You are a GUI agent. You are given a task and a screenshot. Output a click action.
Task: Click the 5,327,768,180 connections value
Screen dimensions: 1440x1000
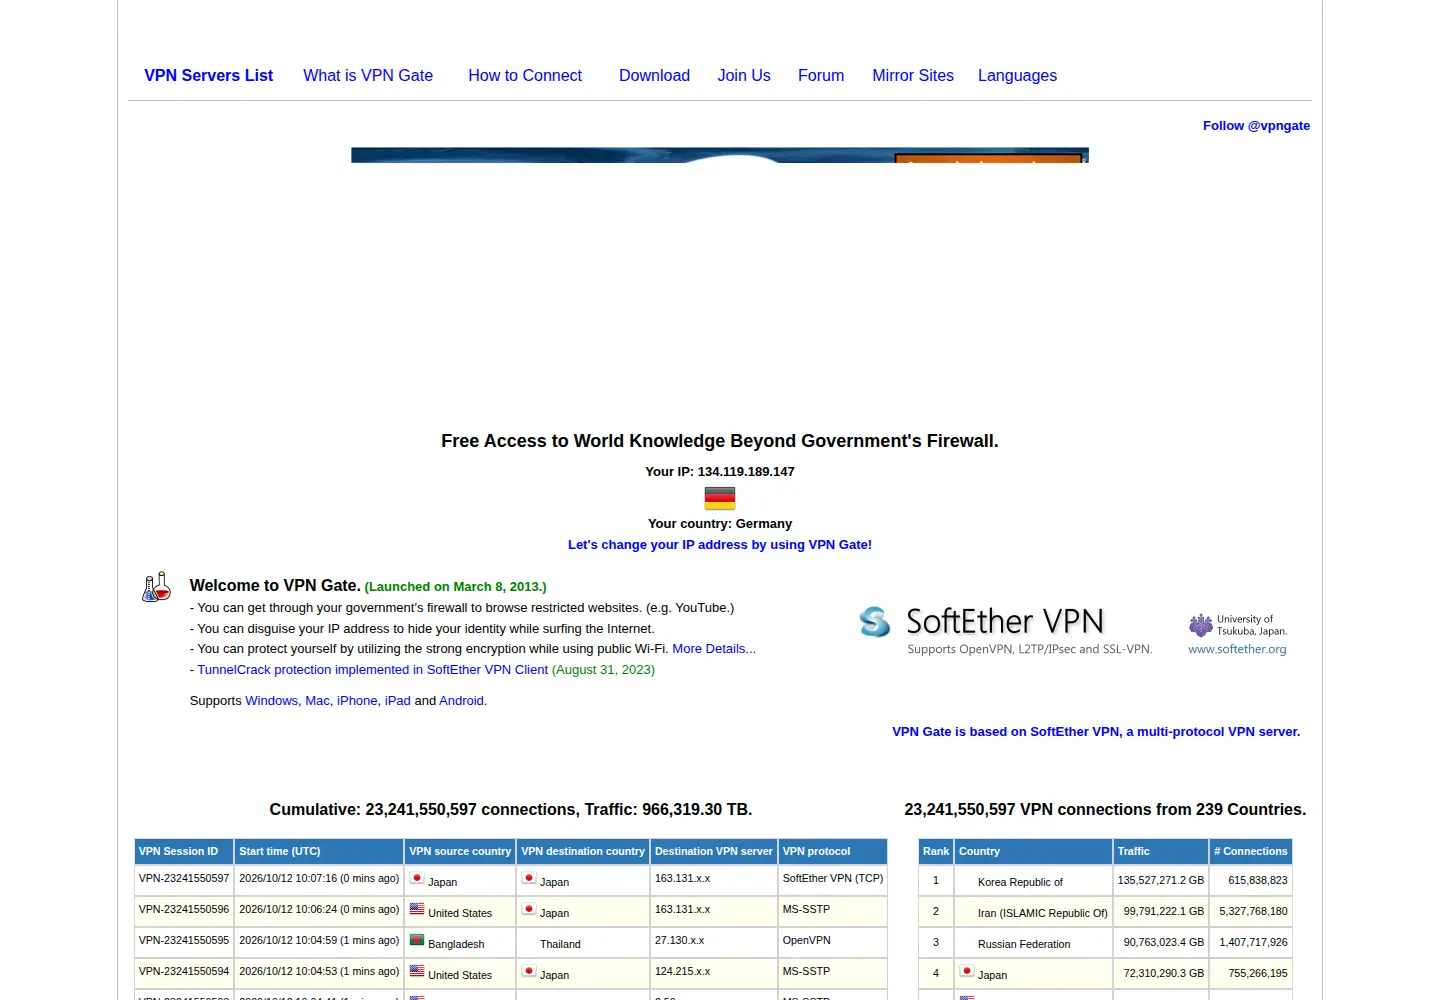coord(1253,912)
